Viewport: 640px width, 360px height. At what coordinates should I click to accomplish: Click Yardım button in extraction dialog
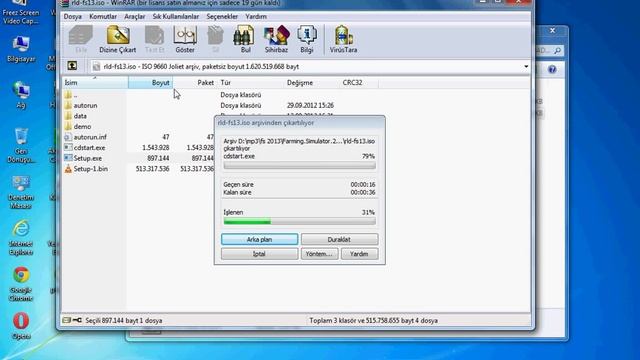[x=359, y=254]
